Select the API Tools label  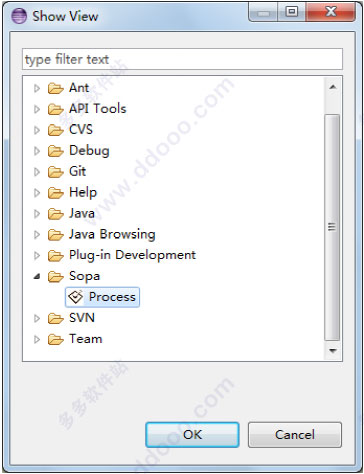[x=98, y=109]
